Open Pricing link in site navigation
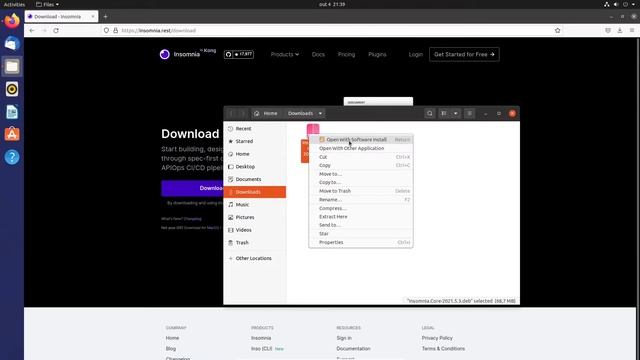The height and width of the screenshot is (360, 640). point(346,54)
